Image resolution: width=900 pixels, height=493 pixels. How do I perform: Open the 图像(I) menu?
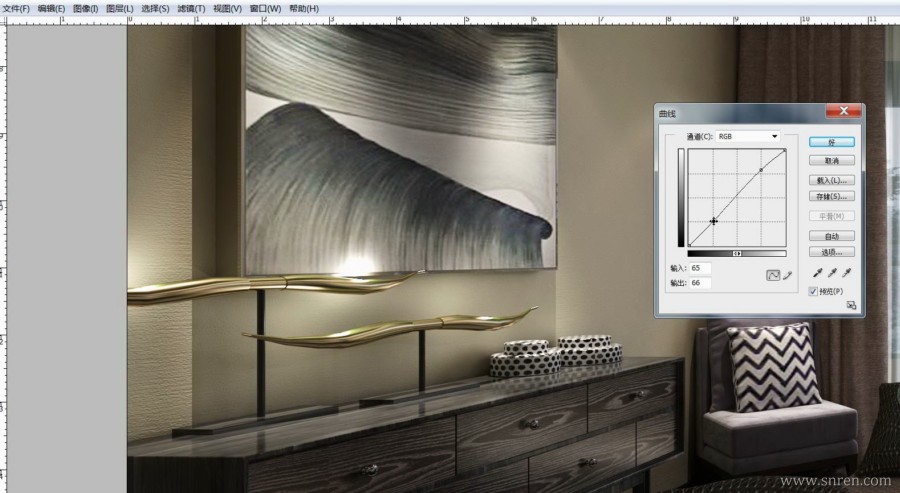click(x=86, y=9)
